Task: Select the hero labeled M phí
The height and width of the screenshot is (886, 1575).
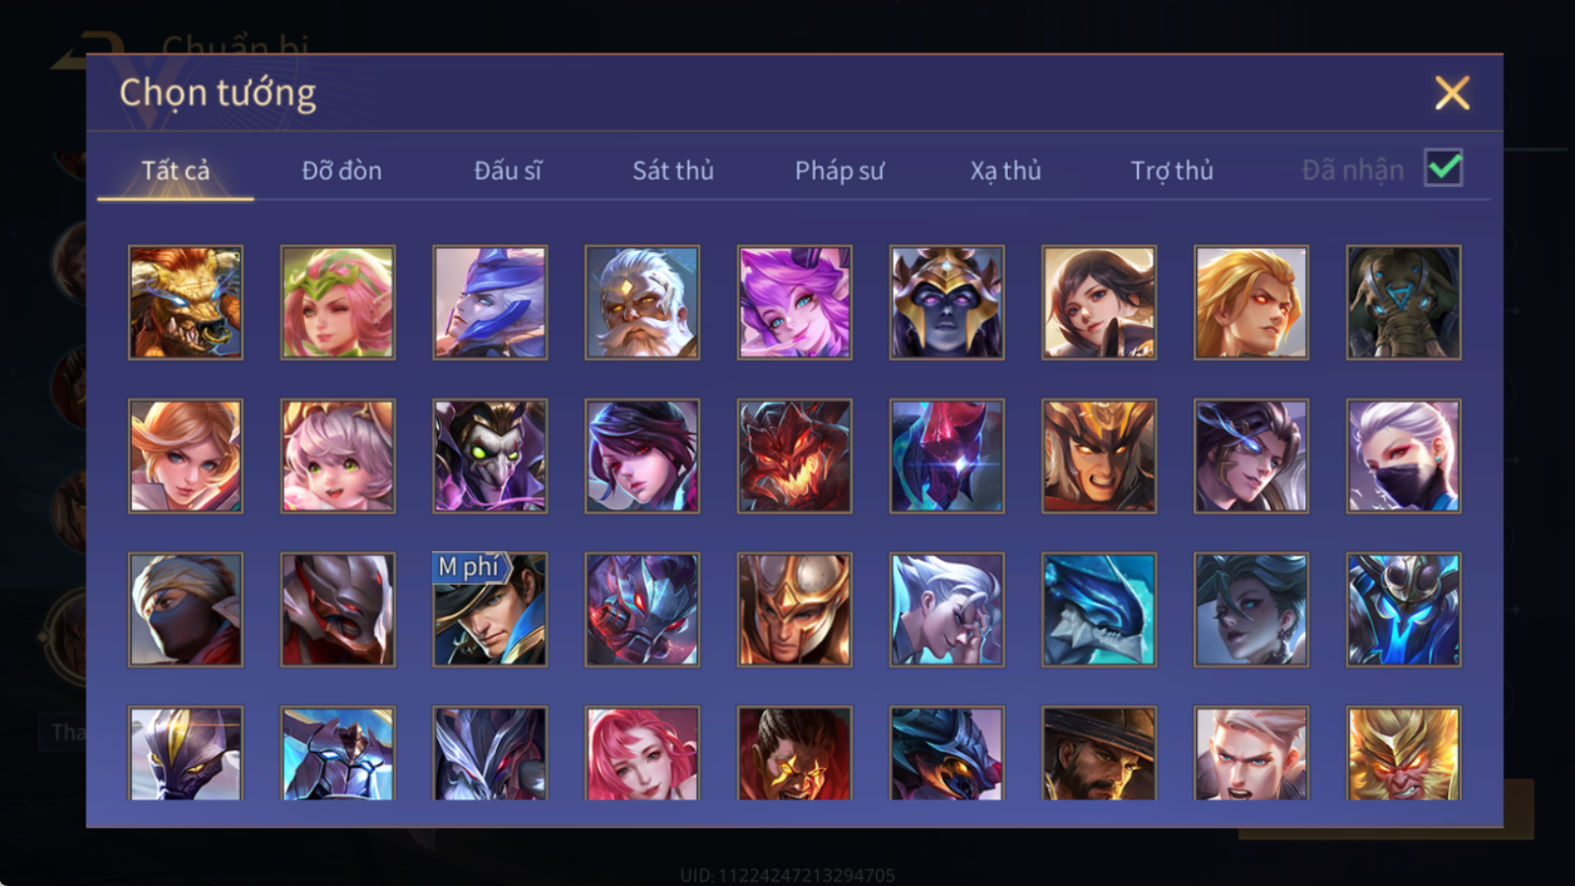Action: click(x=489, y=609)
